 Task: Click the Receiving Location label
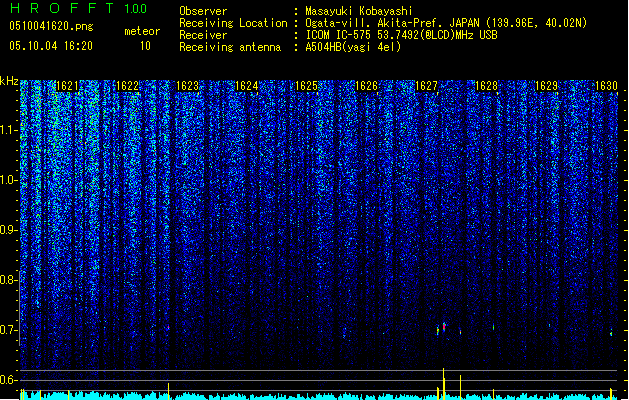233,23
